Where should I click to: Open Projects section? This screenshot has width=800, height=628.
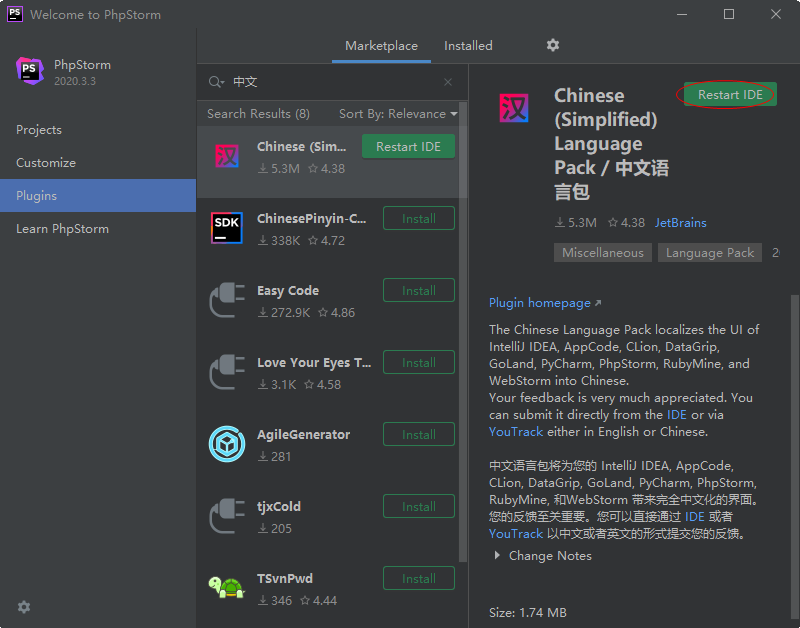pos(98,130)
